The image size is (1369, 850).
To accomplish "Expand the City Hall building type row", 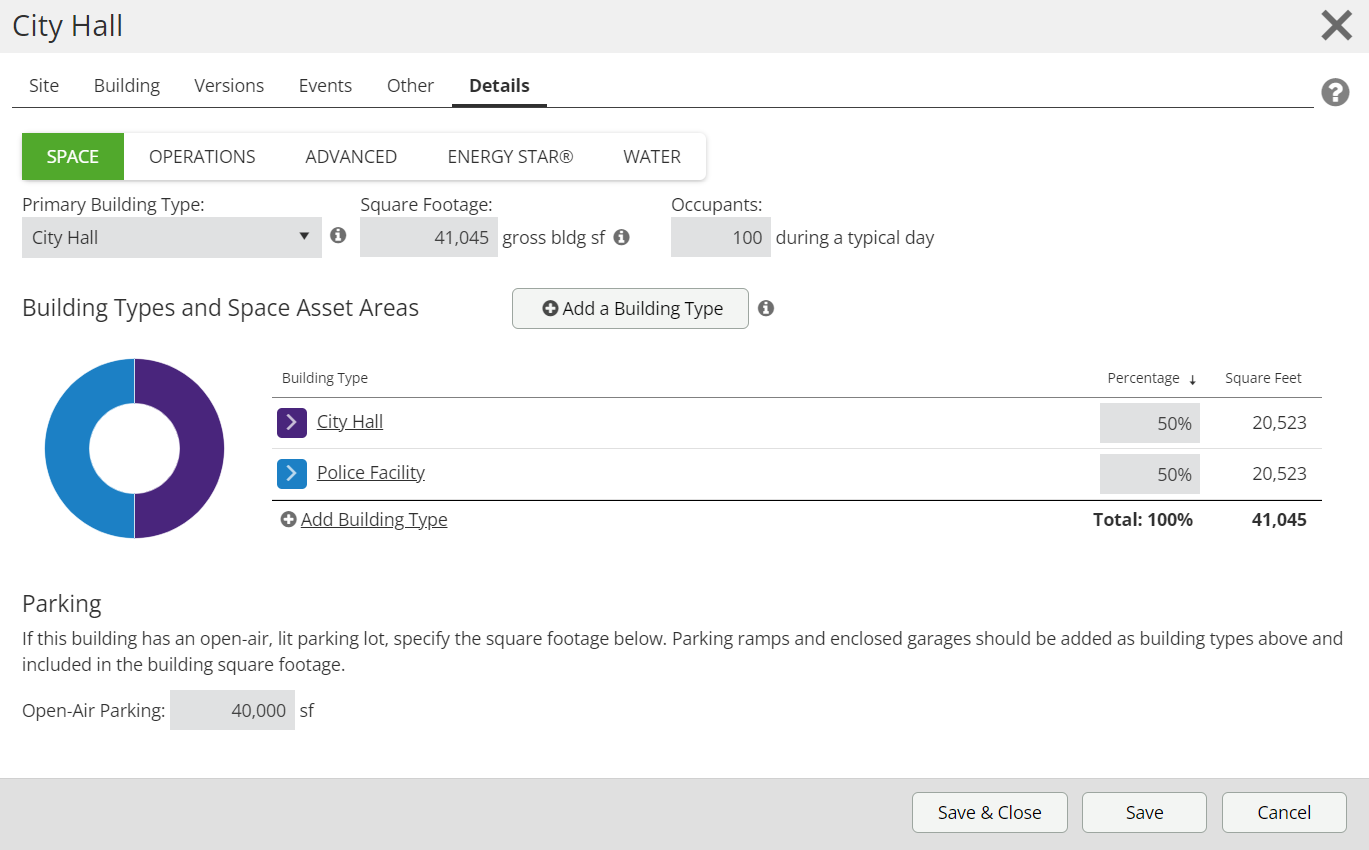I will [291, 423].
